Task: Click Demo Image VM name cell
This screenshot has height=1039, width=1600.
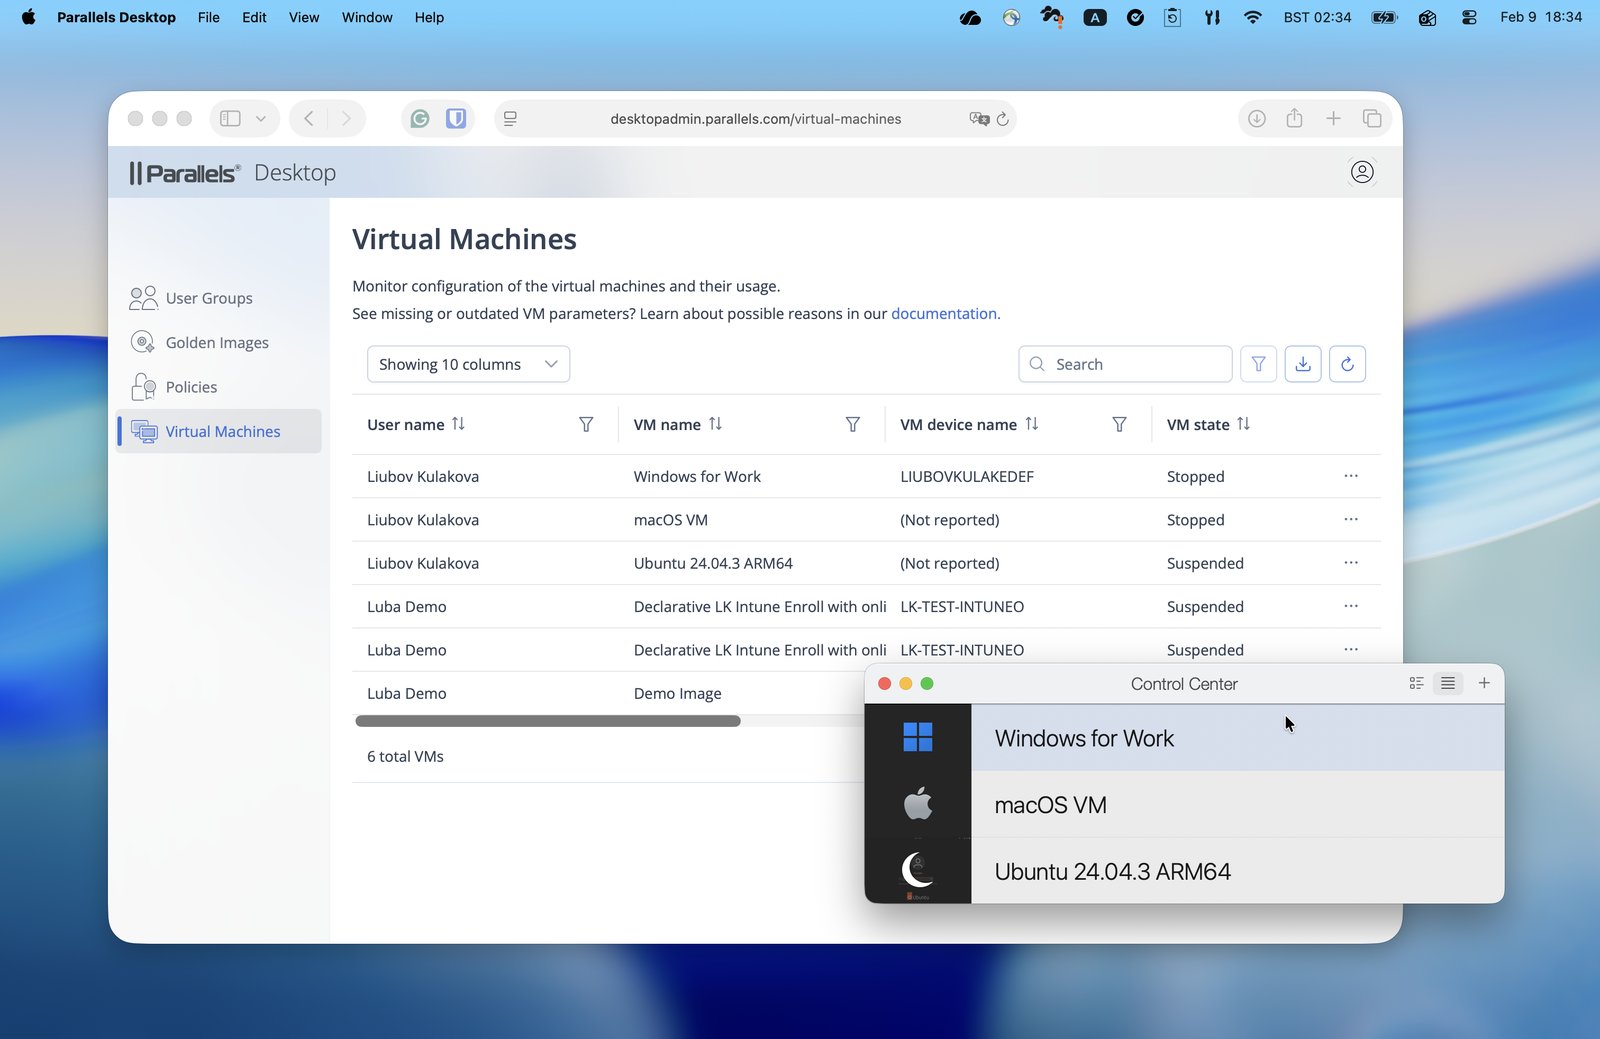Action: [x=677, y=693]
